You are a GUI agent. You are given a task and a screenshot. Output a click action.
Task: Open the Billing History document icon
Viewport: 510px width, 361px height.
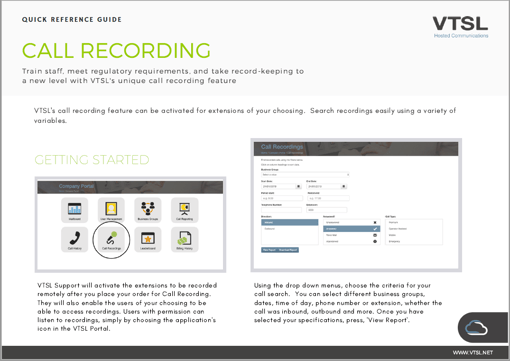(184, 239)
